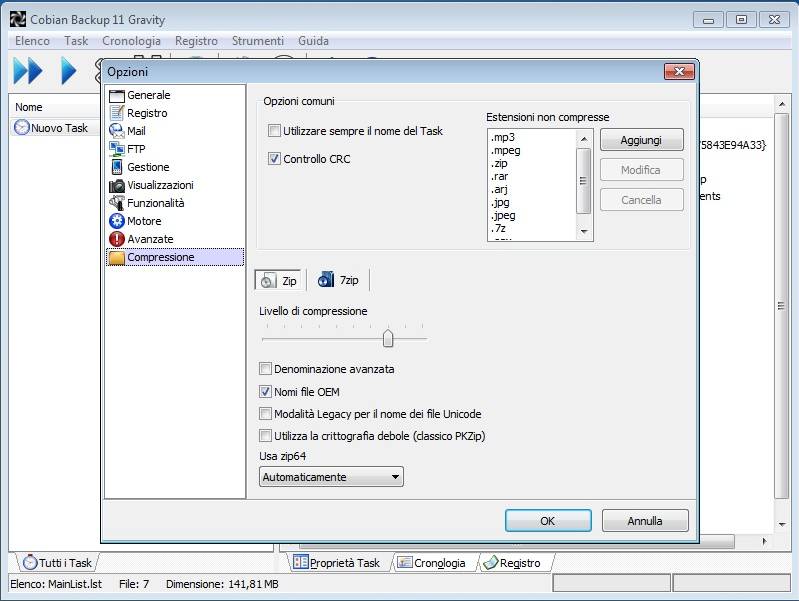Select the Avanzate options category
Screen dimensions: 799x601
150,239
